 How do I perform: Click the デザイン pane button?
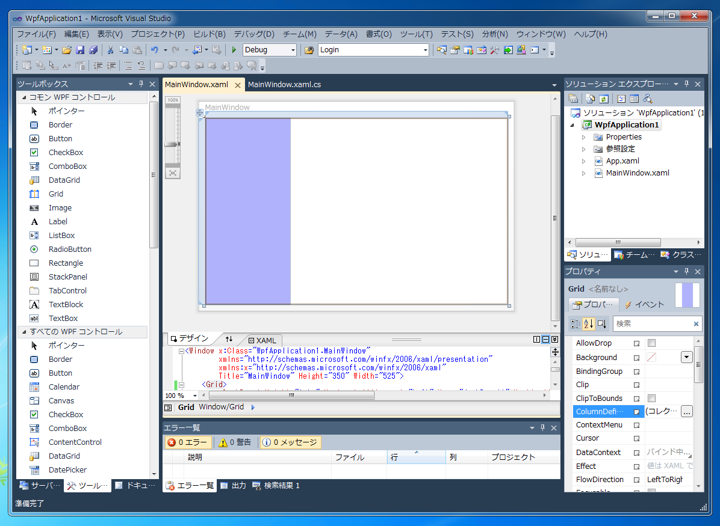tap(189, 339)
